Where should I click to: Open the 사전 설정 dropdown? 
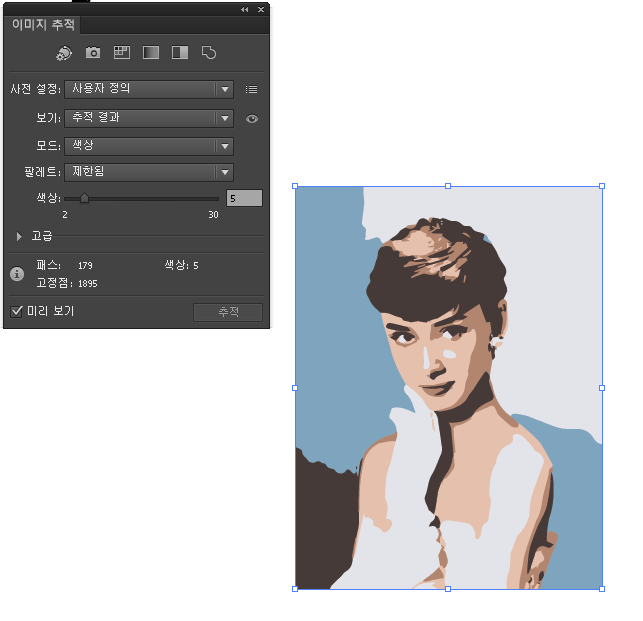click(149, 89)
